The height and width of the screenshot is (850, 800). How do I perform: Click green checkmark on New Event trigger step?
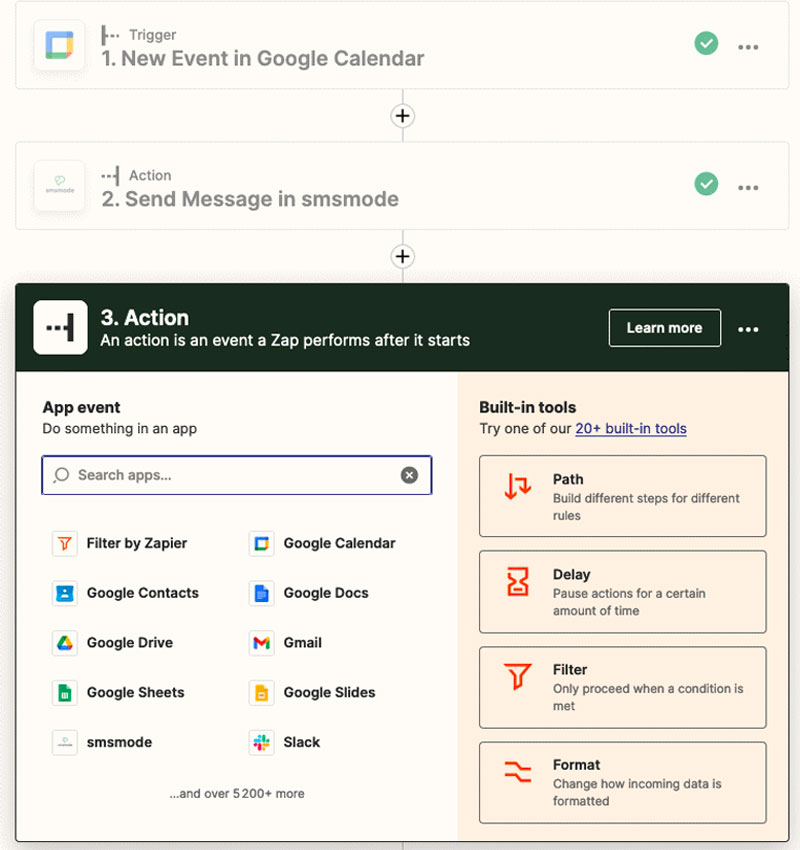(x=706, y=43)
